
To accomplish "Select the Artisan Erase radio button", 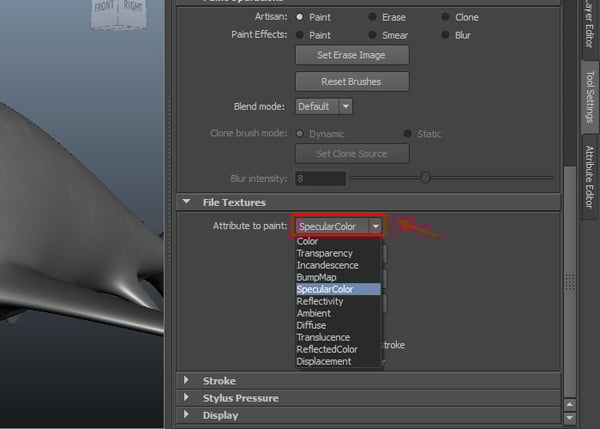I will tap(373, 17).
